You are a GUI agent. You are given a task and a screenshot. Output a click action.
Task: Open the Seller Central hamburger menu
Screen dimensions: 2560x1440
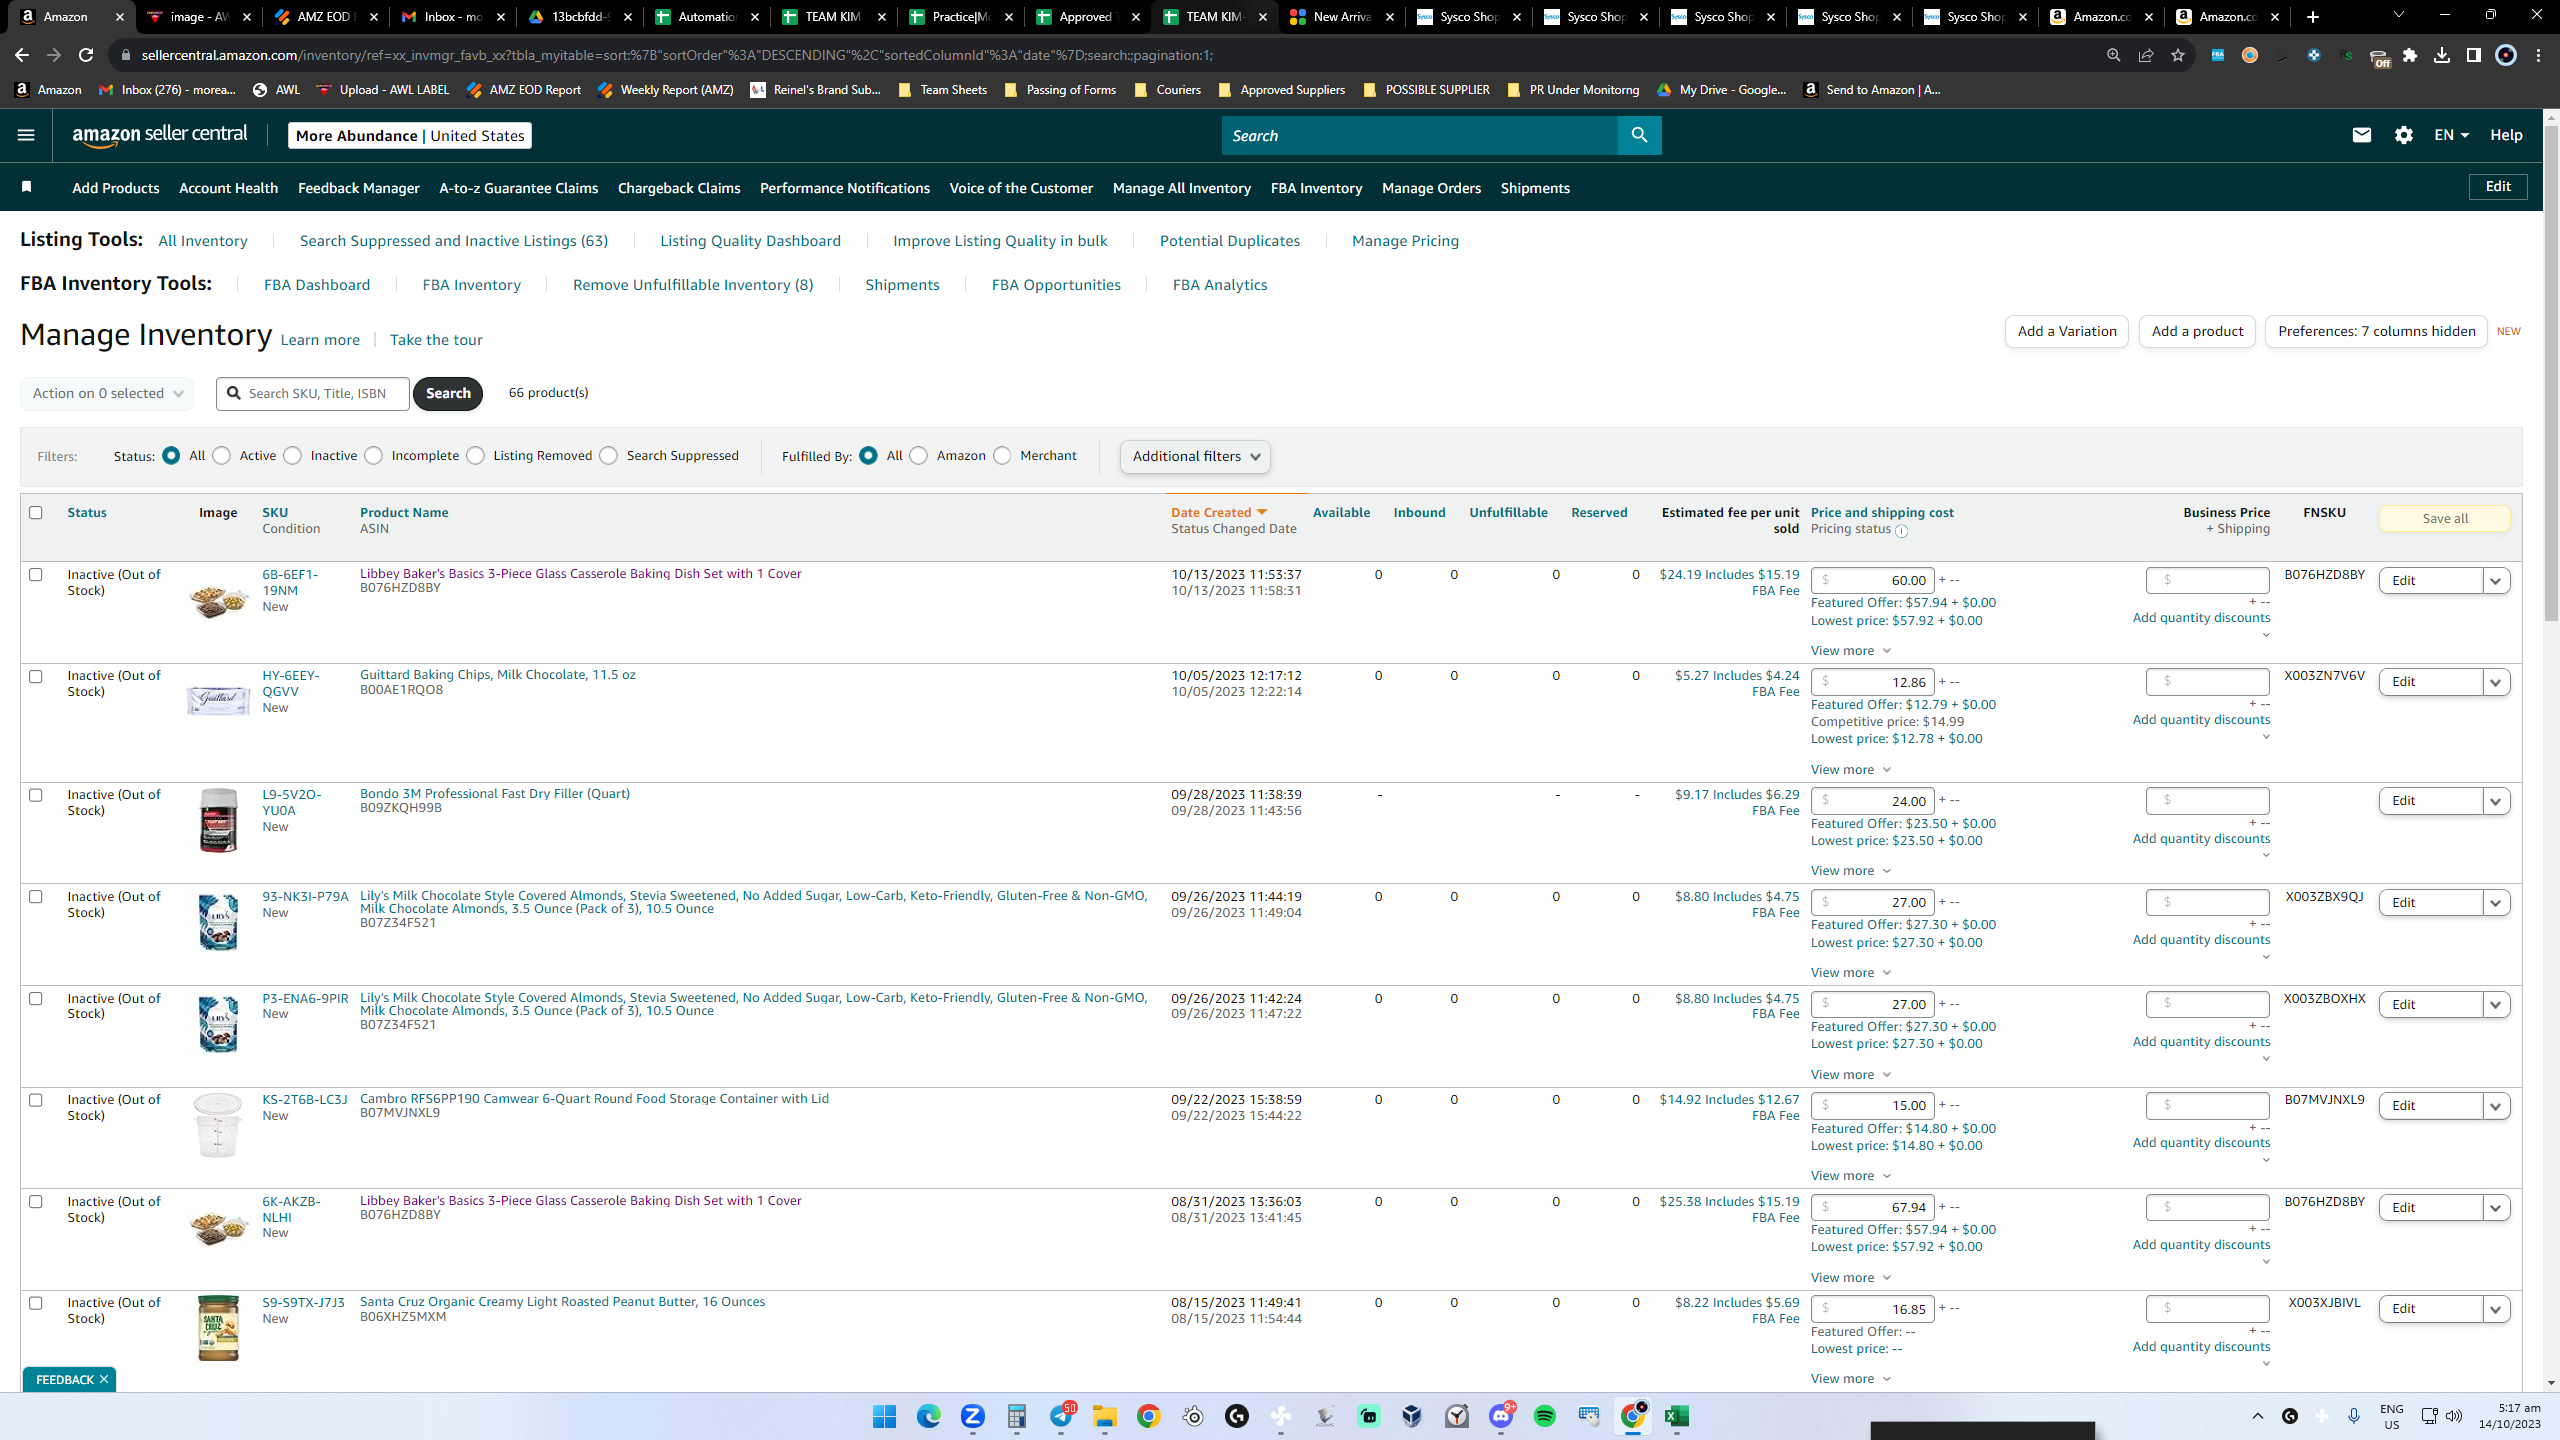[26, 135]
